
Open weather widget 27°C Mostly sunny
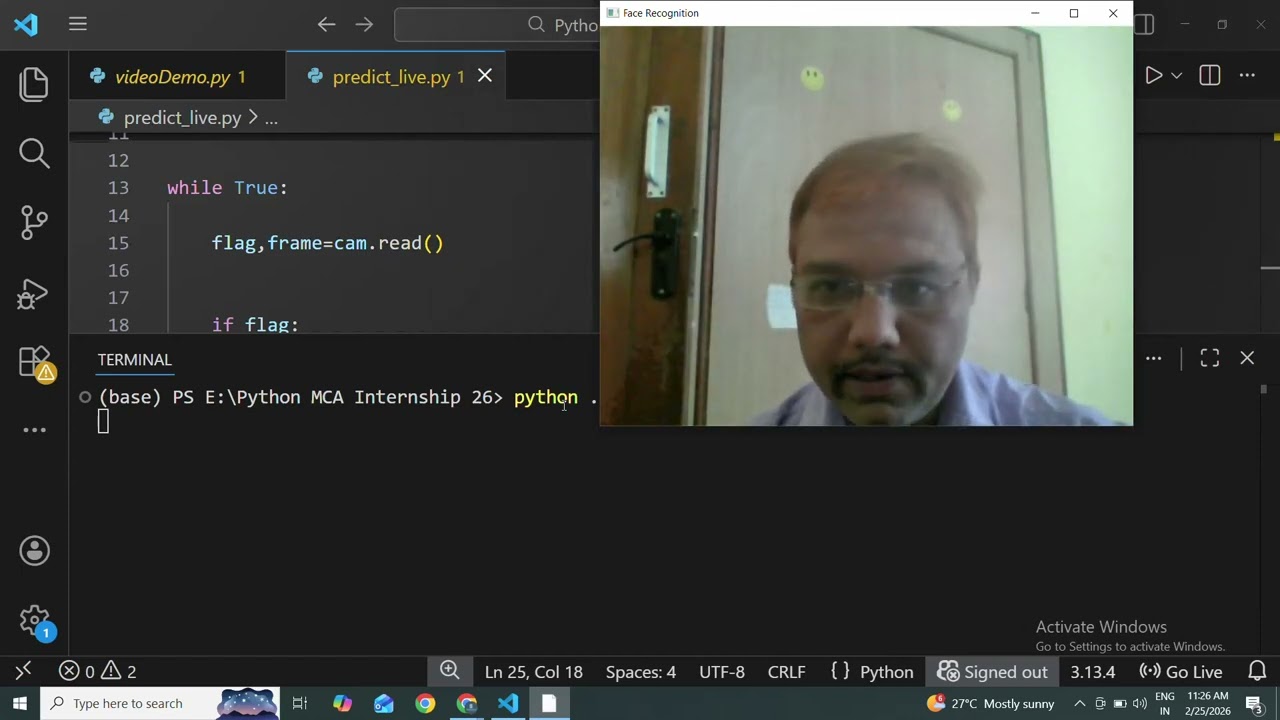(991, 703)
